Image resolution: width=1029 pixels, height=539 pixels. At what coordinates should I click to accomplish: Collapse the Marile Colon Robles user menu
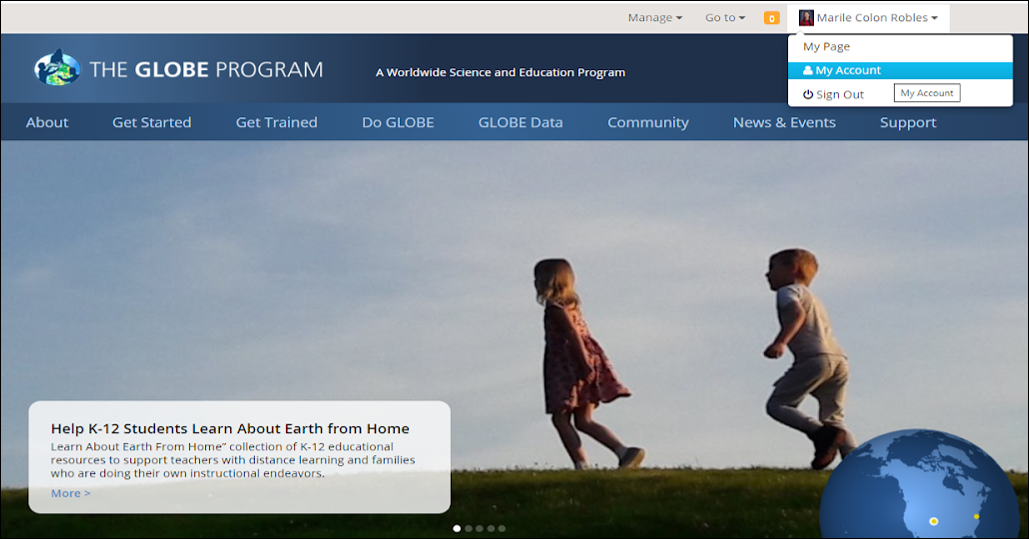tap(868, 18)
